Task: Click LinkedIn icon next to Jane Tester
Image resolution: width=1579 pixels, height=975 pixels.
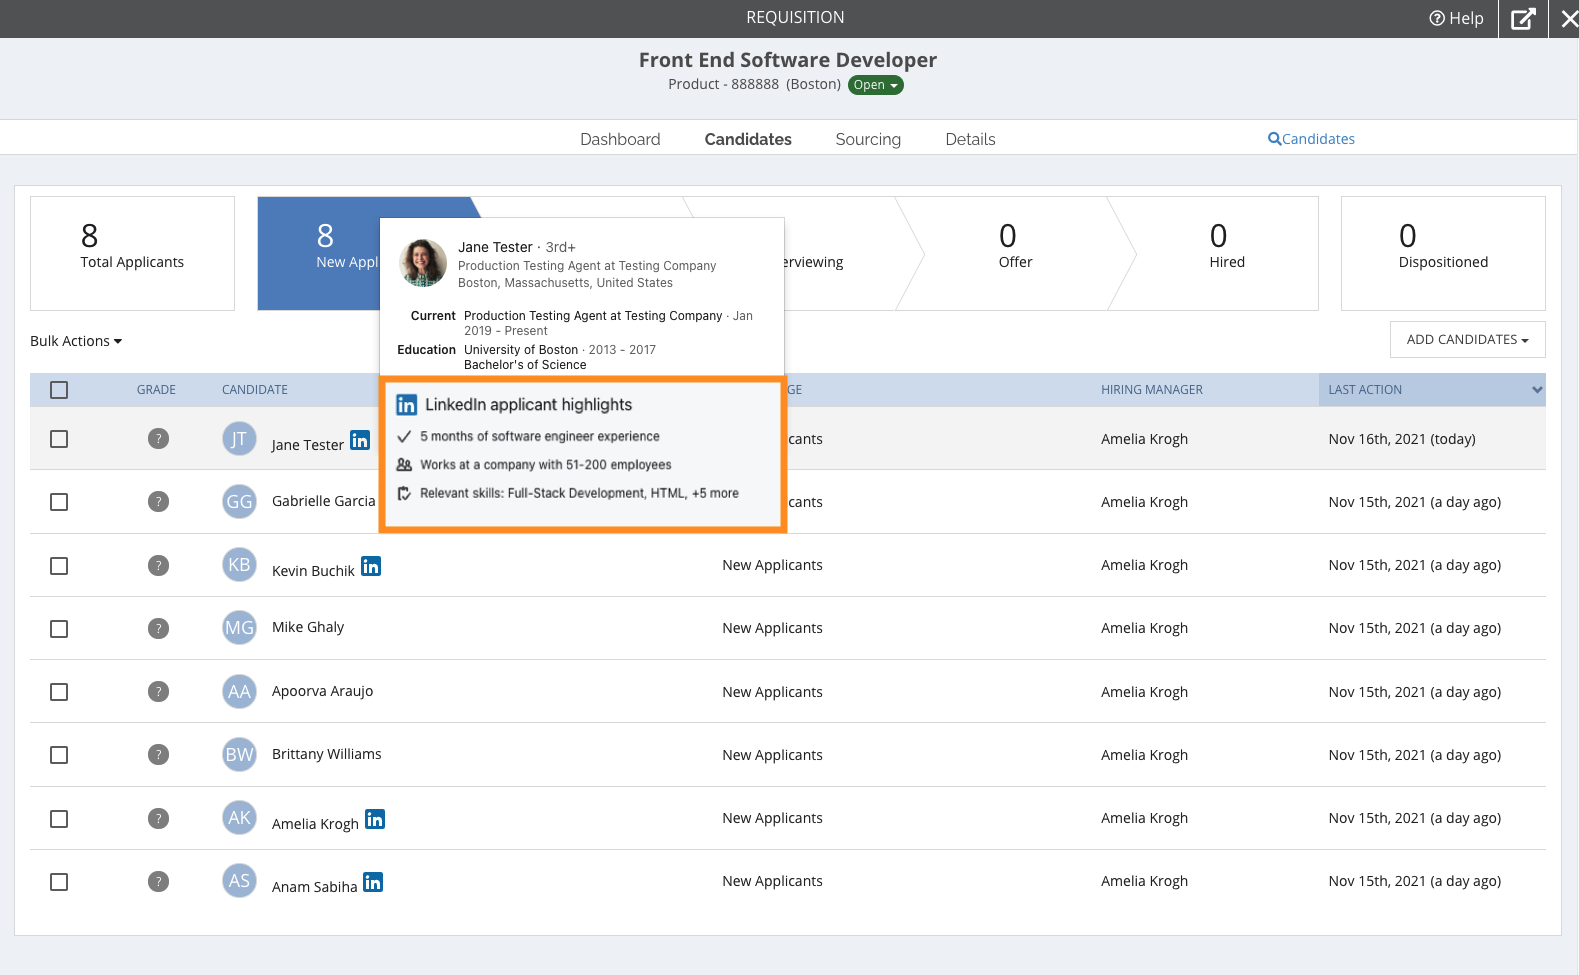Action: [360, 440]
